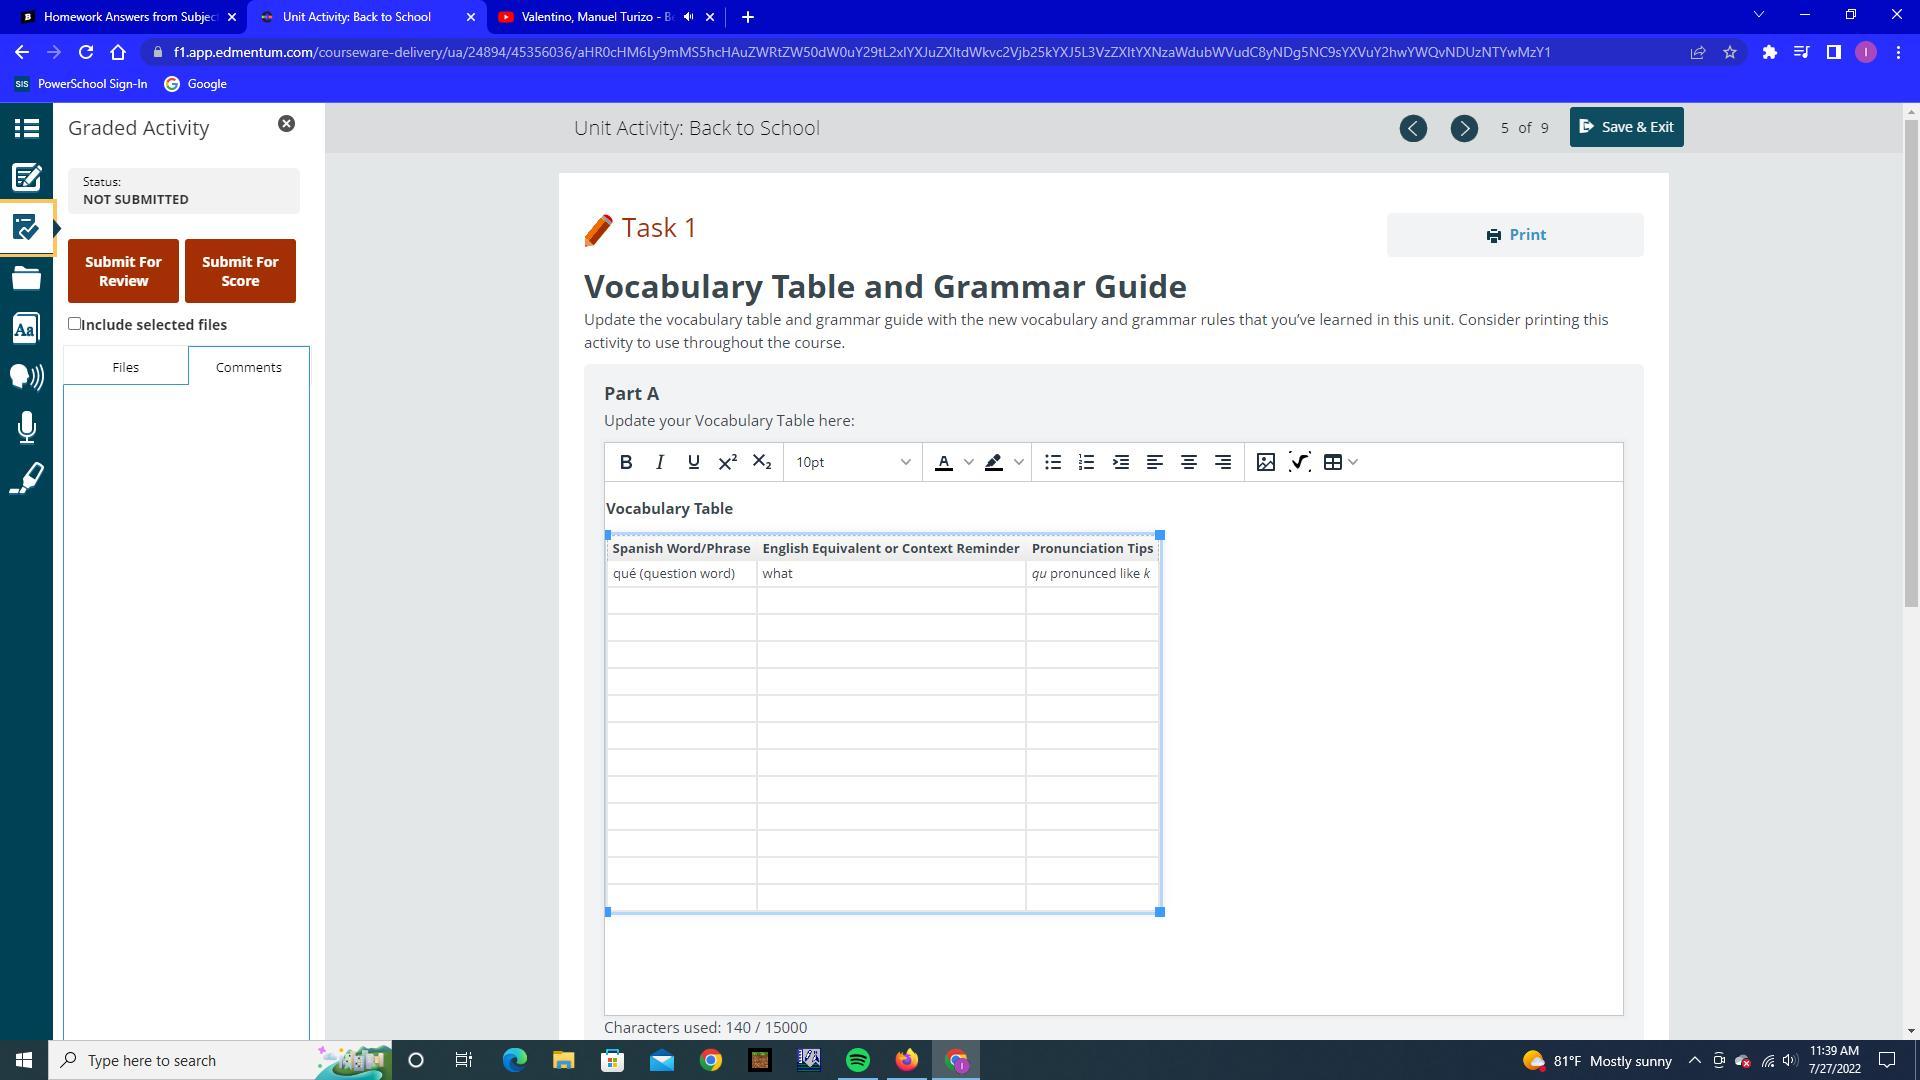1920x1080 pixels.
Task: Check Include selected files checkbox
Action: click(75, 324)
